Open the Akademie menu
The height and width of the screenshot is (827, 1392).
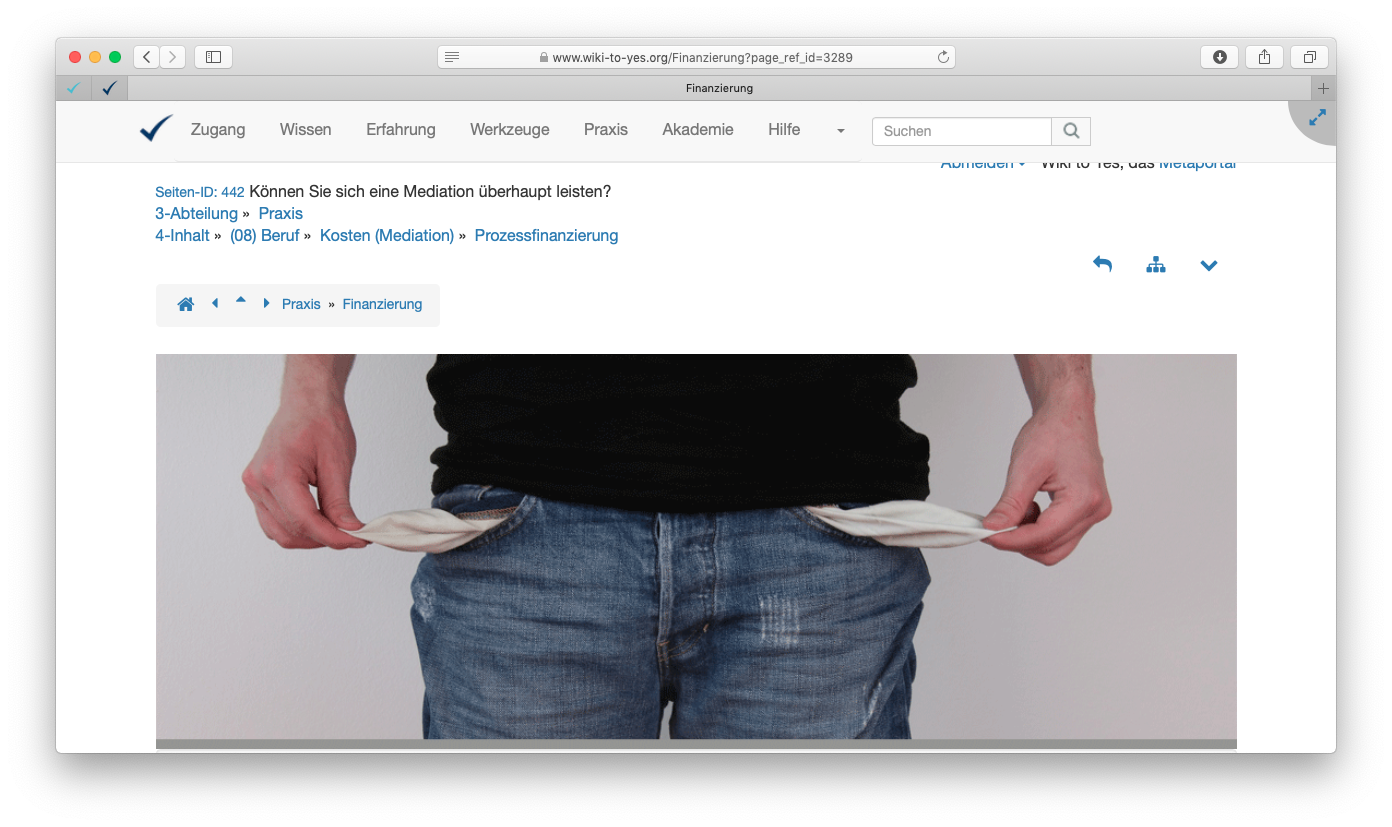(x=697, y=129)
